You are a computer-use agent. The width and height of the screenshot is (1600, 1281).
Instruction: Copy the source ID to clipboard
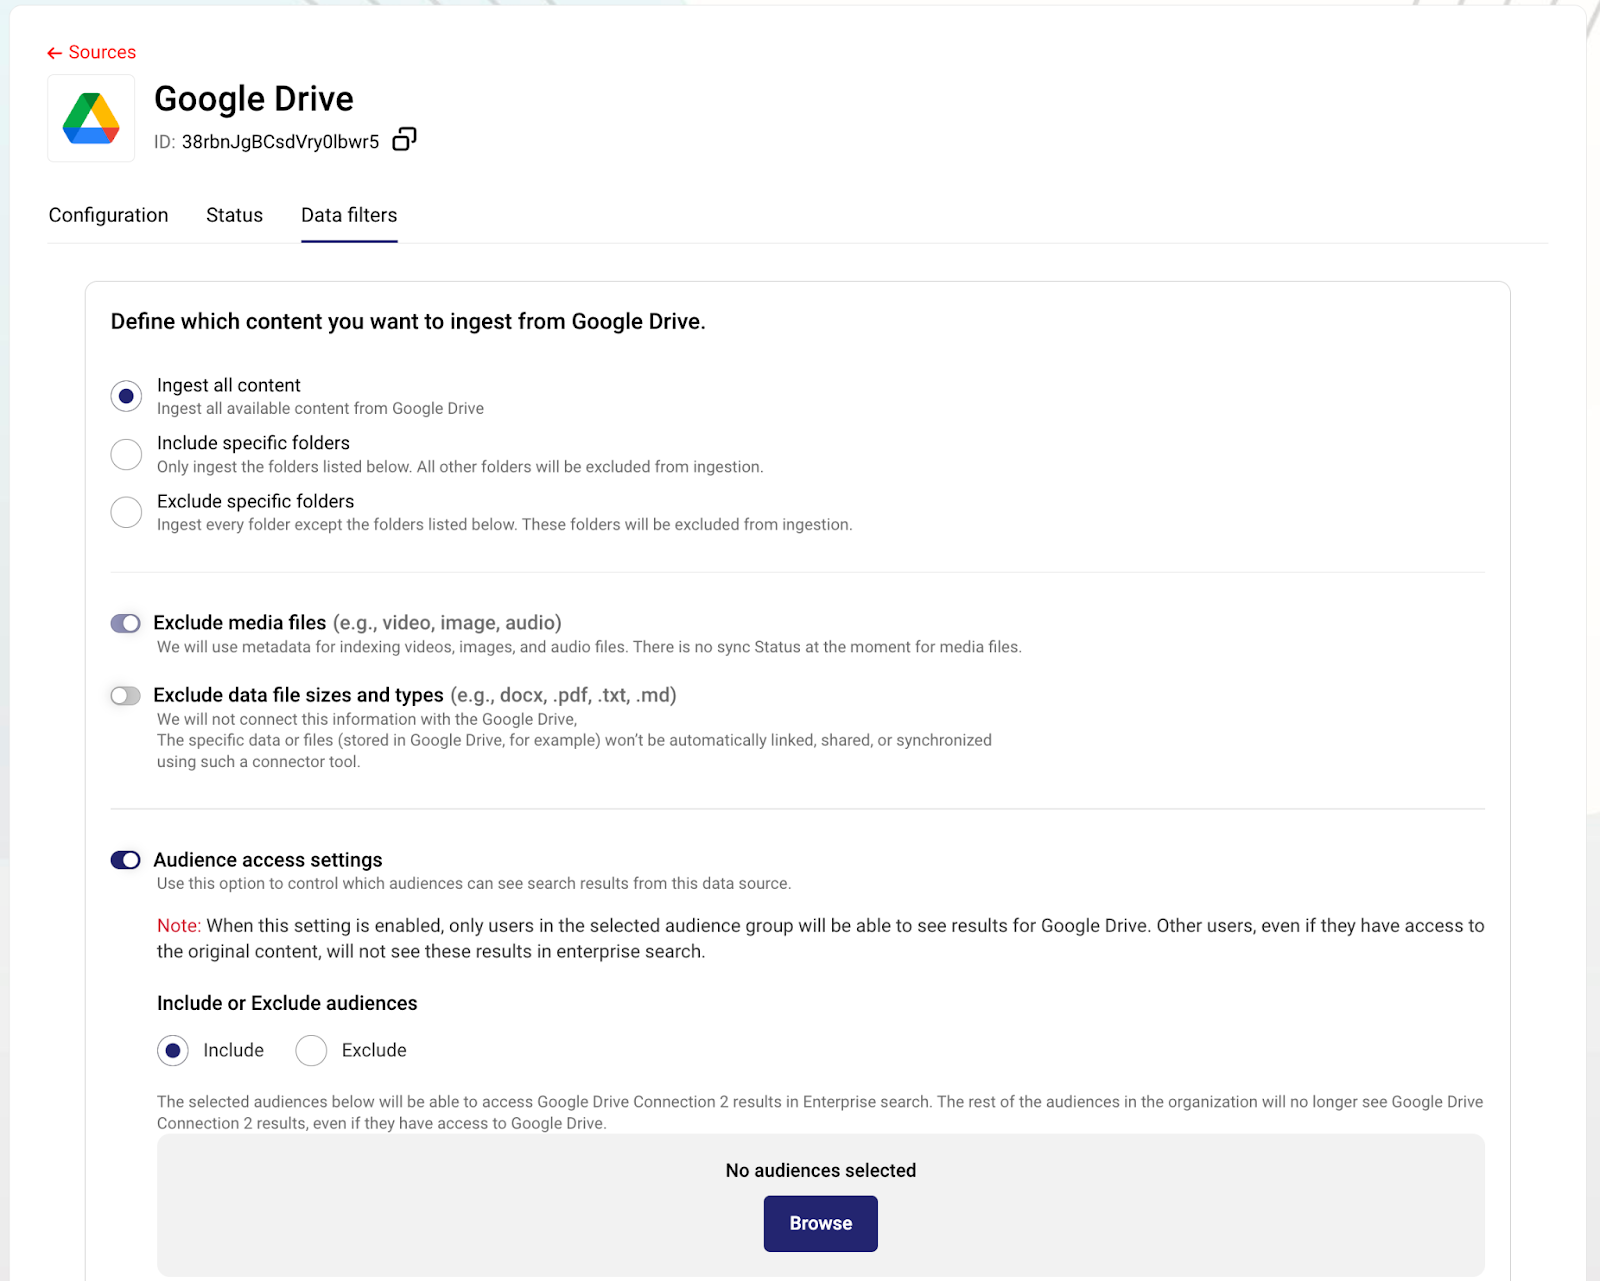pyautogui.click(x=404, y=140)
